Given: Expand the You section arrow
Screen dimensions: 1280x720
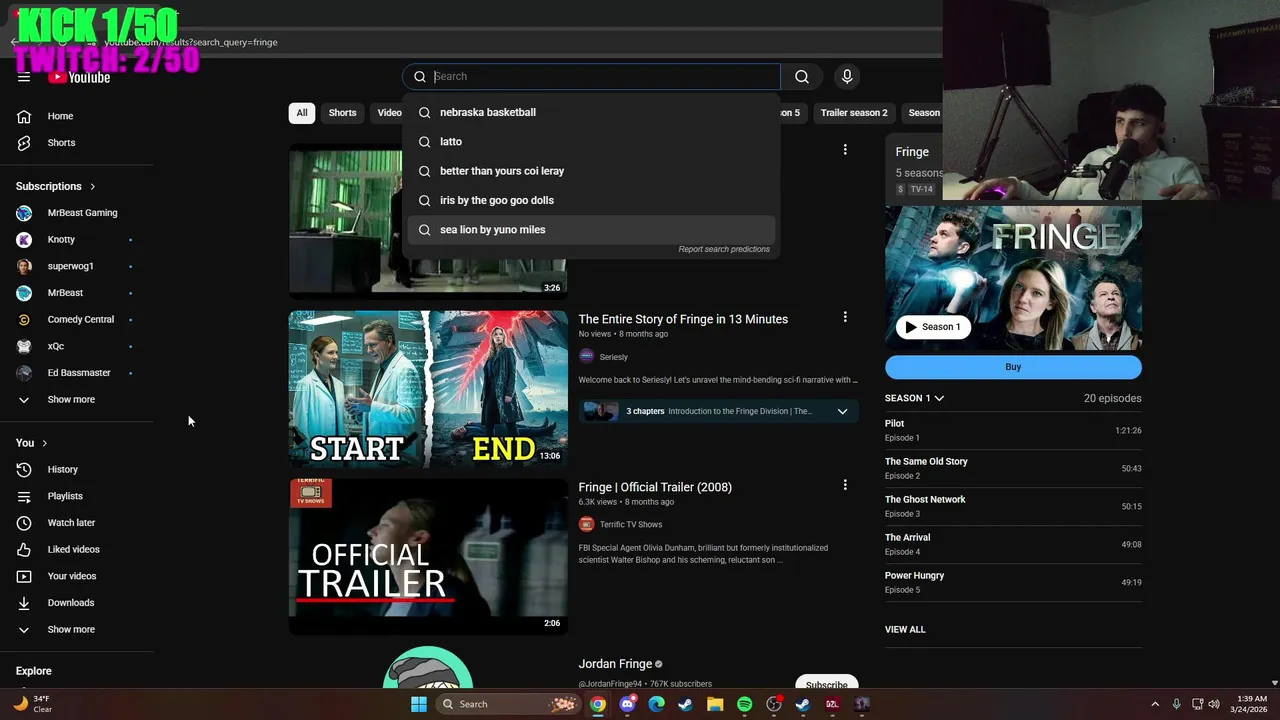Looking at the screenshot, I should click(x=44, y=443).
